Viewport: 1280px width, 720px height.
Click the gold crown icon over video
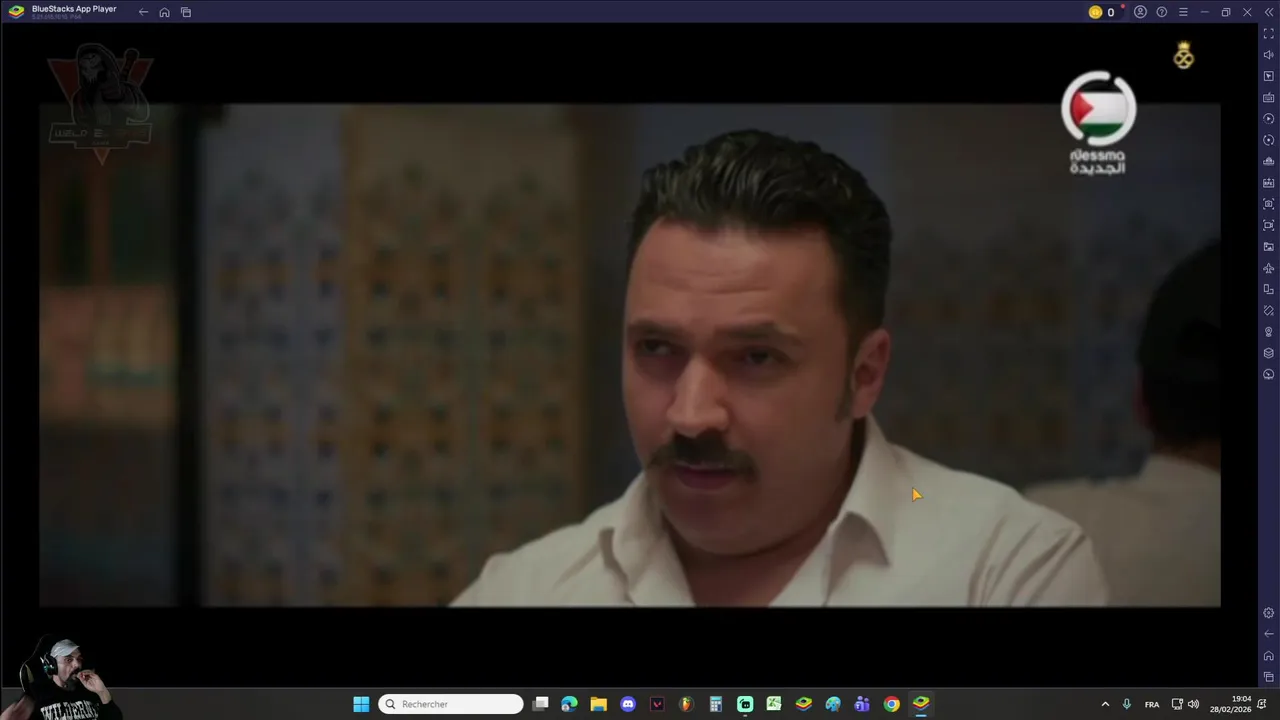click(1184, 56)
